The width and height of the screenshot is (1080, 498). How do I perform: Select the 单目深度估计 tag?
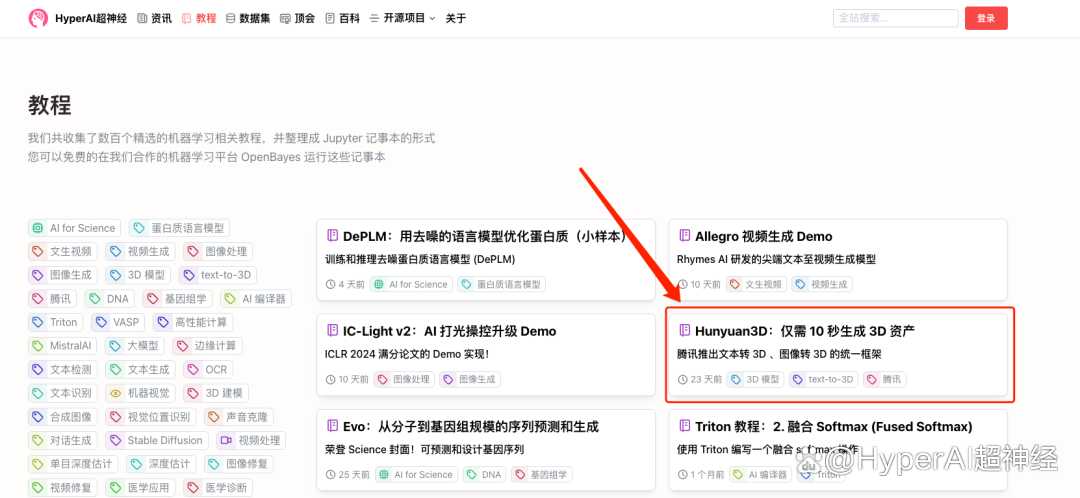[74, 463]
